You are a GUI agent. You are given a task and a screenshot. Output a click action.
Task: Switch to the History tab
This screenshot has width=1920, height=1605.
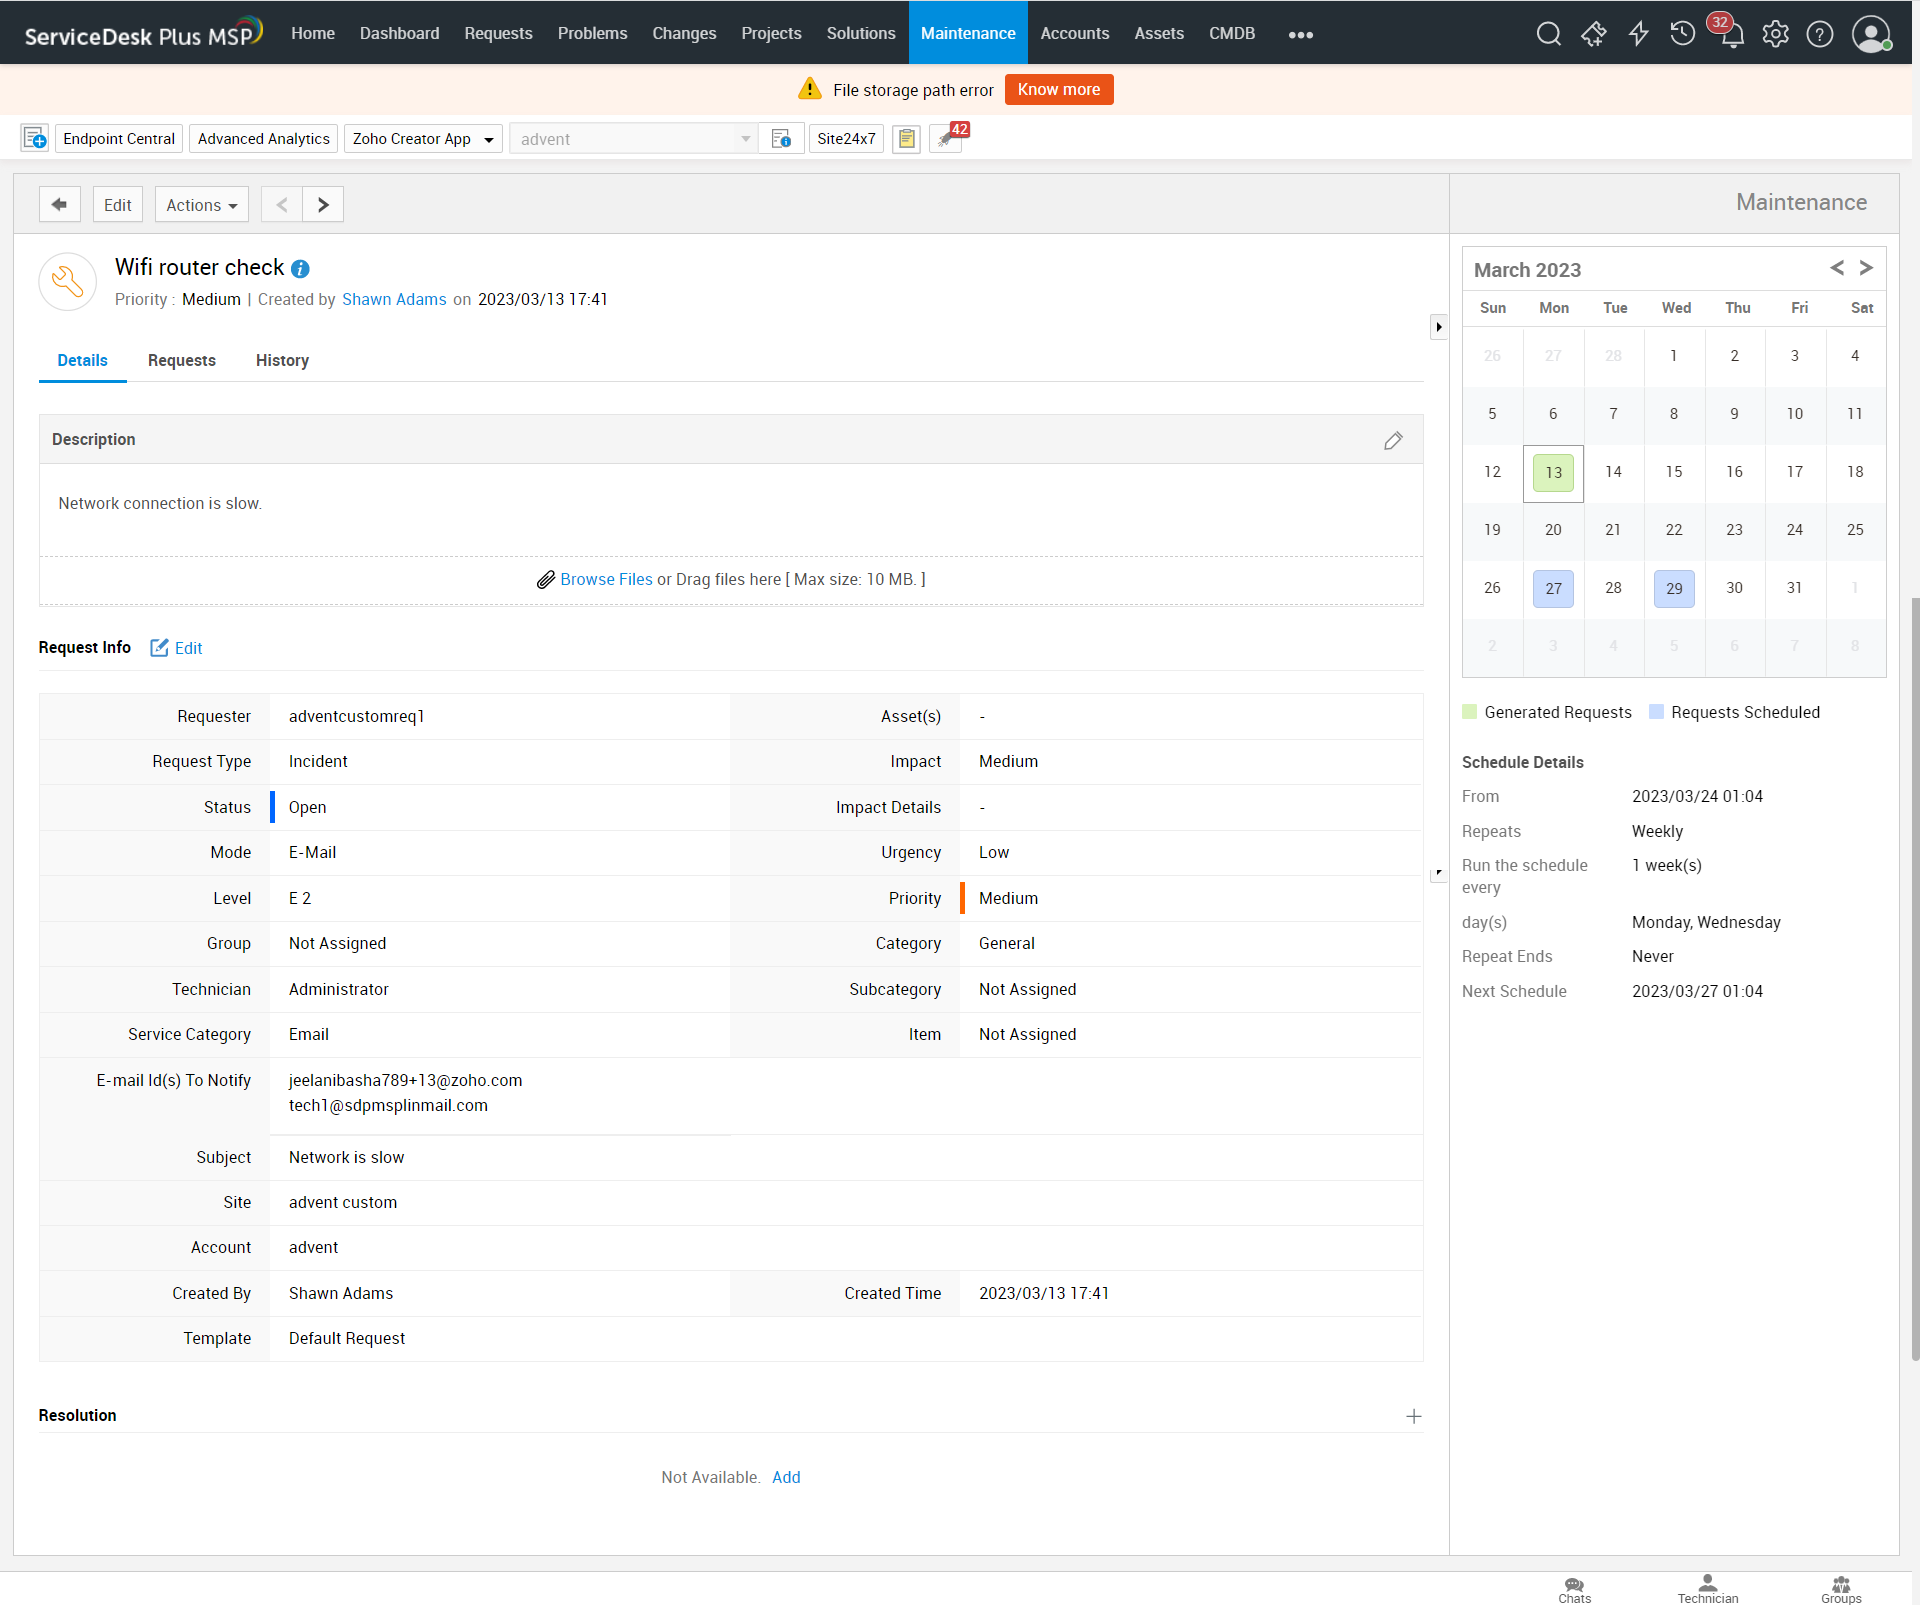coord(282,360)
